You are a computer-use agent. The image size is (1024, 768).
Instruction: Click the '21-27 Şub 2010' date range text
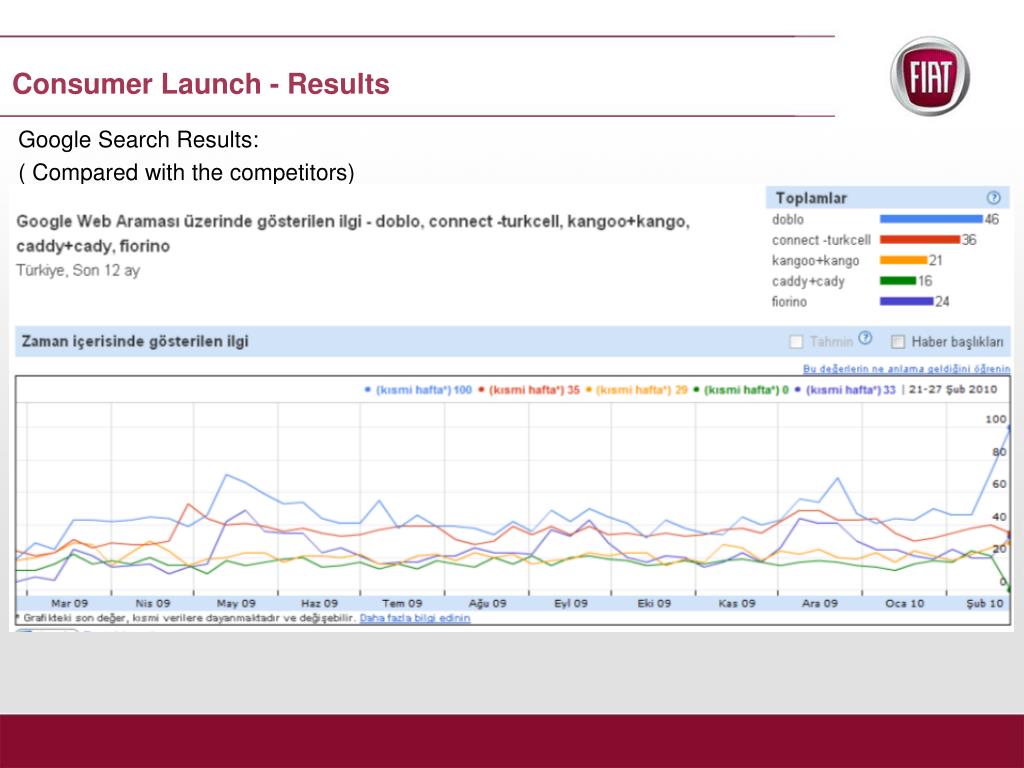click(x=953, y=389)
